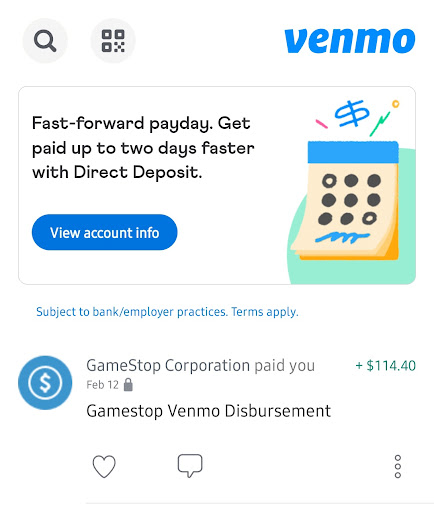Open the search magnifier icon
The image size is (434, 512).
click(45, 41)
